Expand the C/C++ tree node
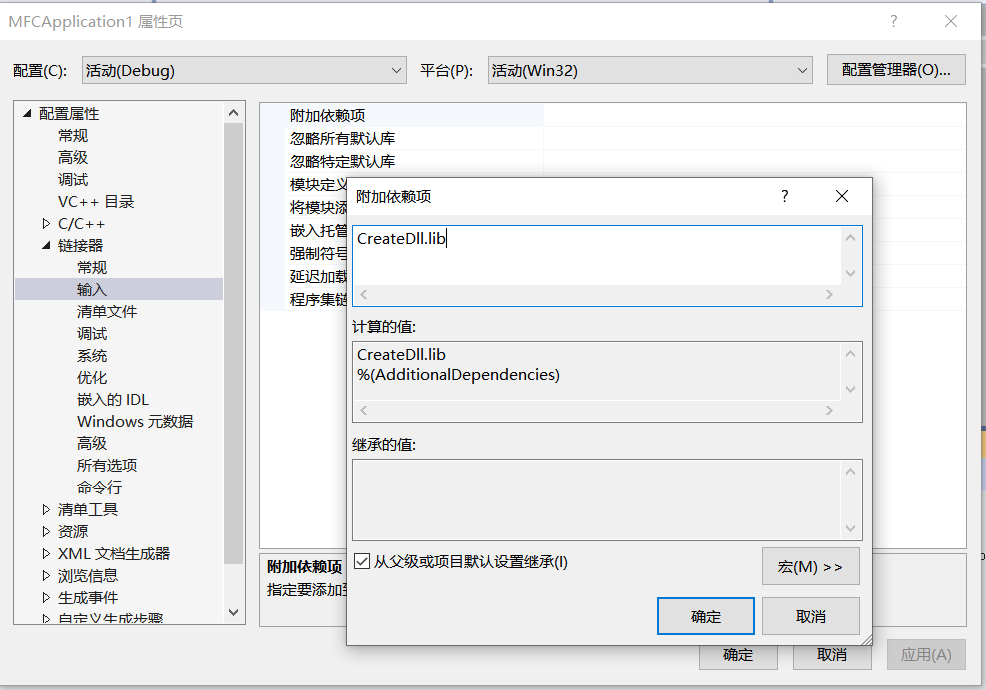Image resolution: width=986 pixels, height=690 pixels. click(46, 223)
